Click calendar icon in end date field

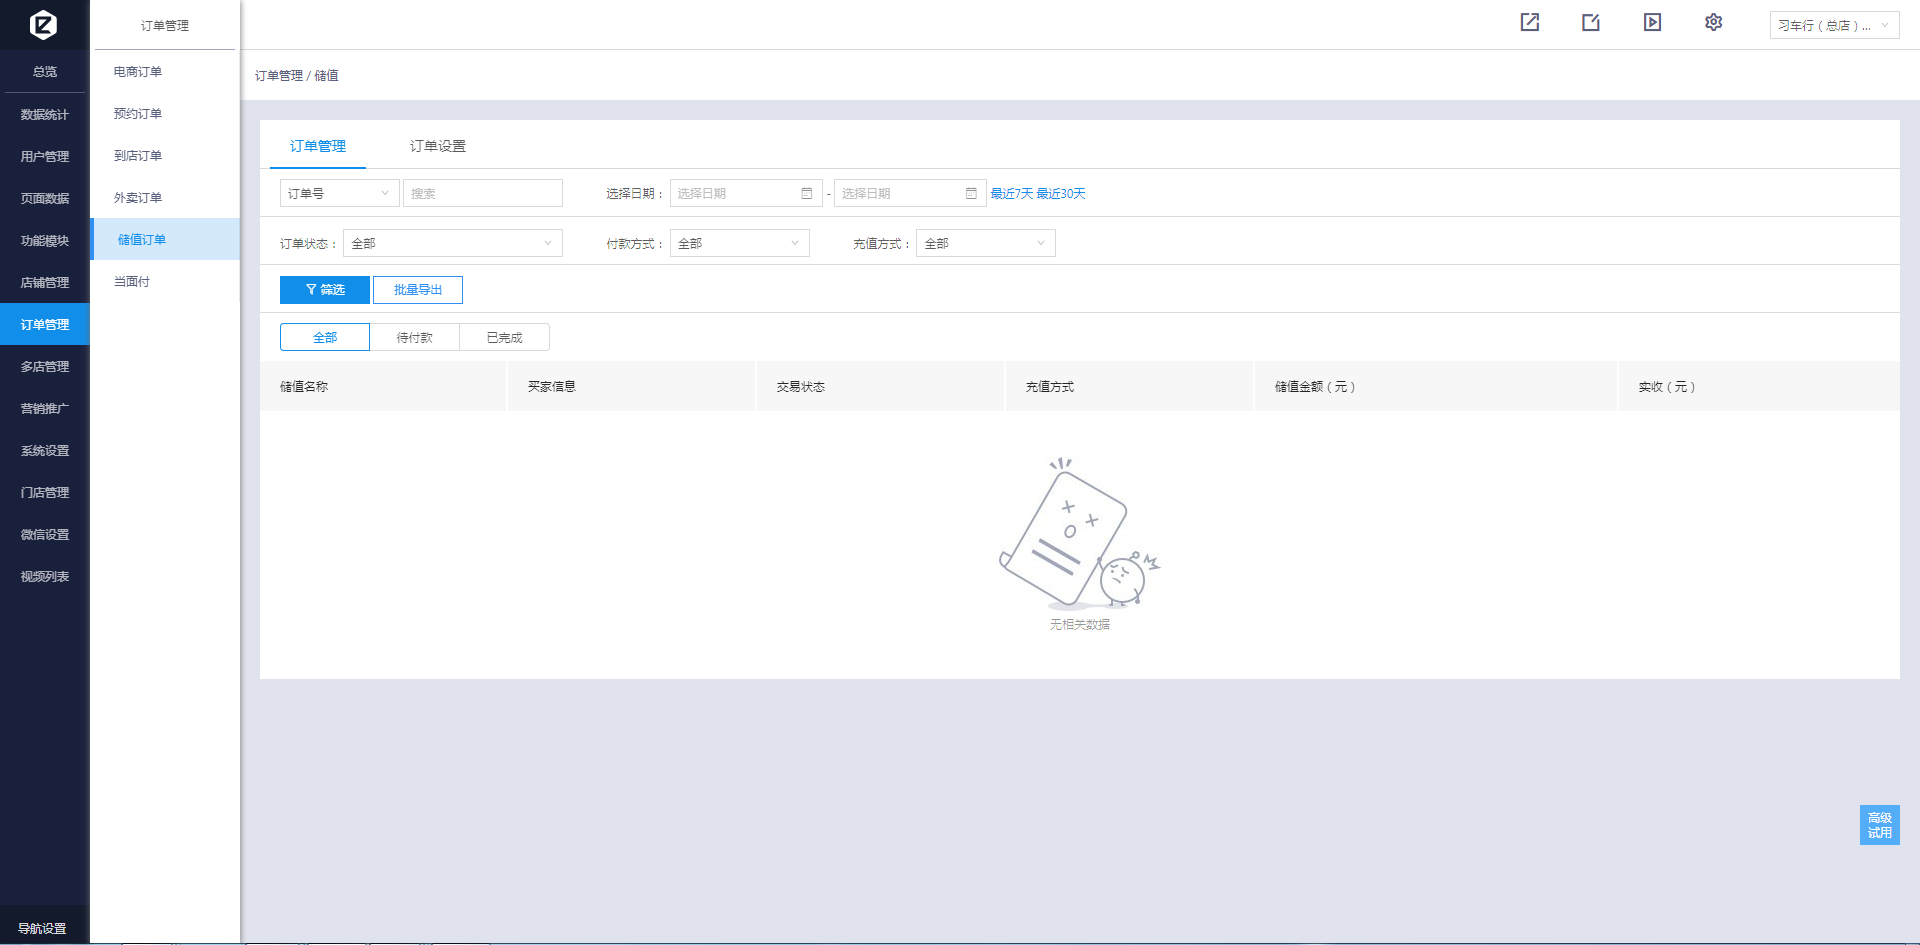click(x=971, y=193)
